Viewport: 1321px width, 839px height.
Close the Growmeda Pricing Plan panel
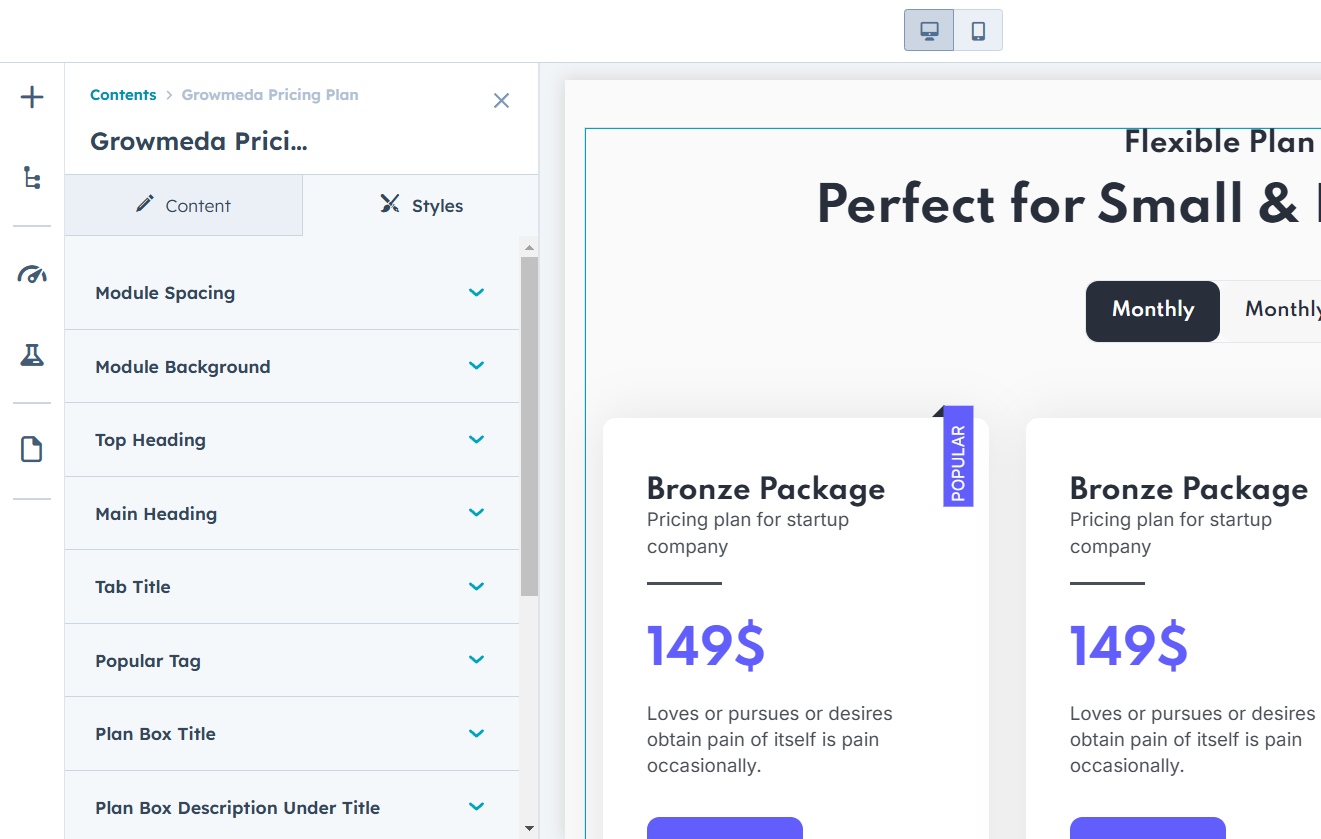click(501, 100)
